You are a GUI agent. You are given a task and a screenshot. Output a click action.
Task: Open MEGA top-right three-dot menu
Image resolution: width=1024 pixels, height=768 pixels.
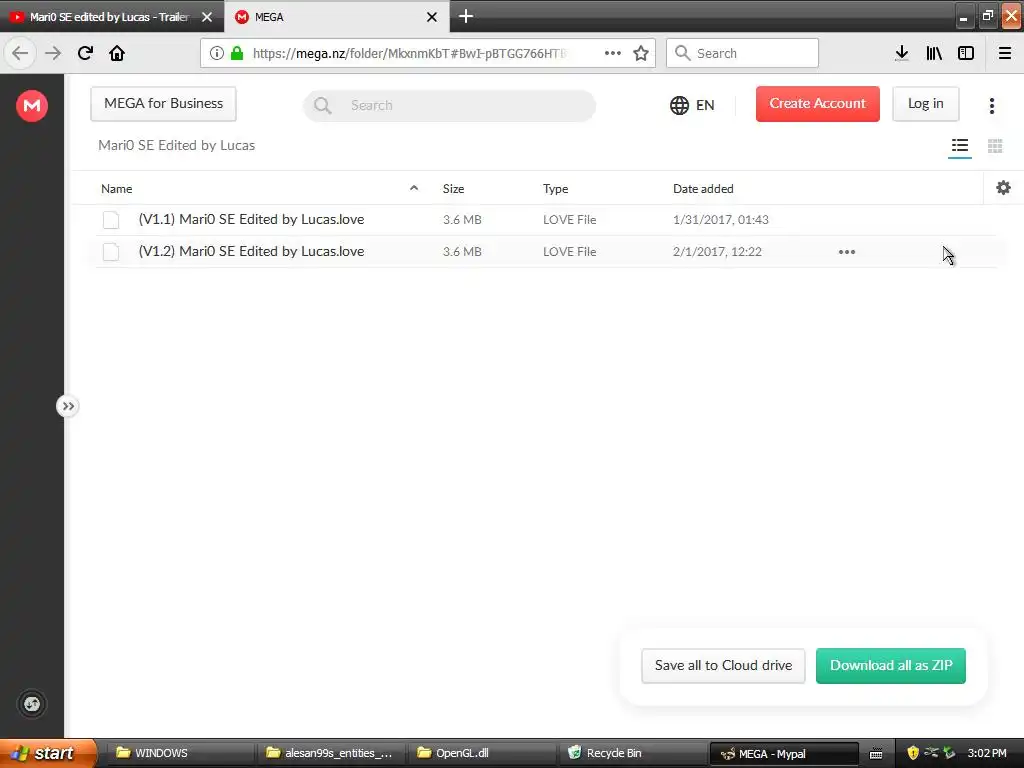coord(992,106)
